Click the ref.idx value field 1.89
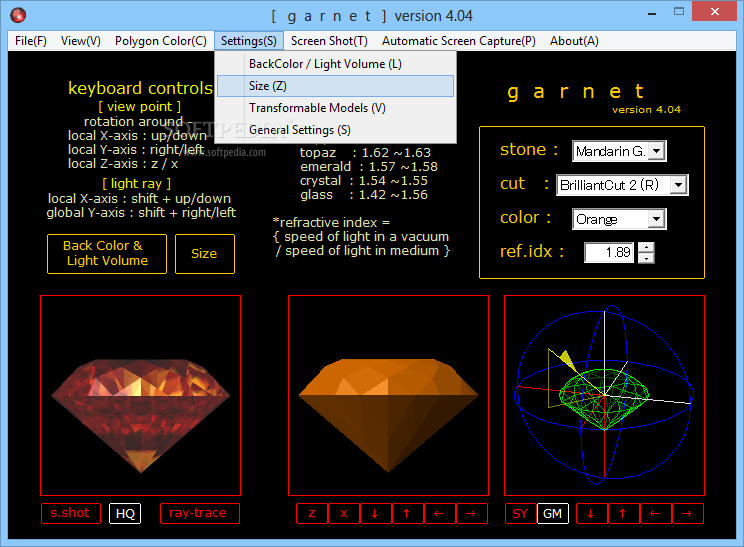 pos(609,252)
